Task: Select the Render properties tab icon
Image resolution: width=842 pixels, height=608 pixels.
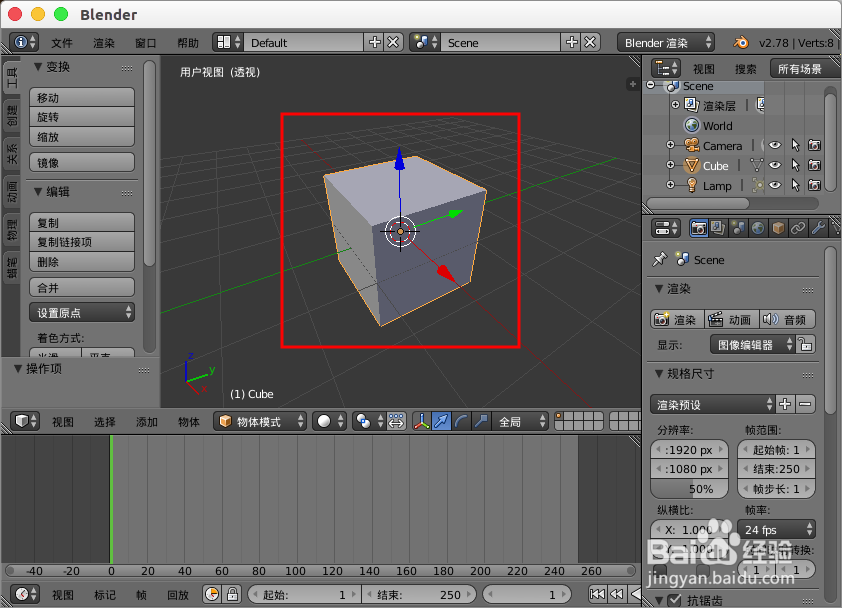Action: (698, 228)
